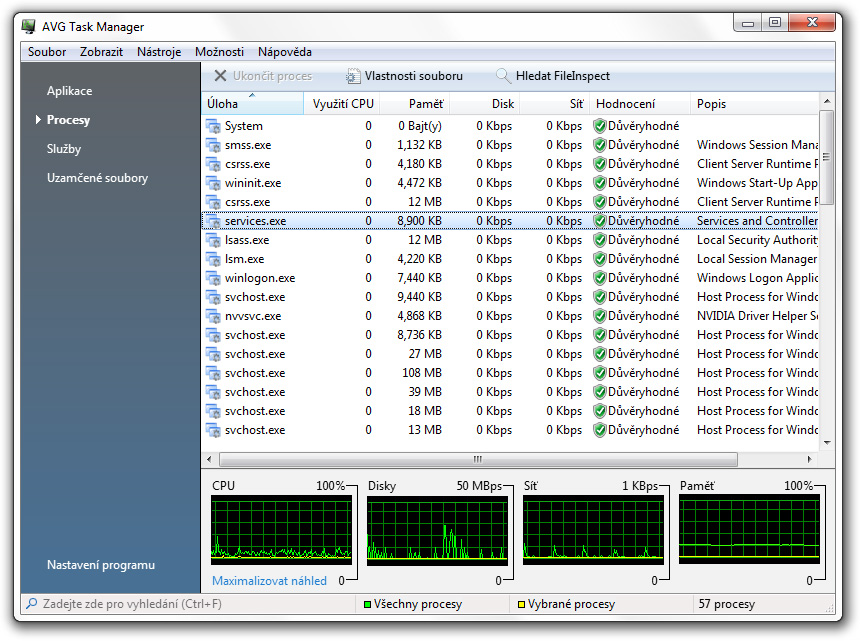The height and width of the screenshot is (641, 860).
Task: Select the Procesy section in sidebar
Action: click(x=69, y=120)
